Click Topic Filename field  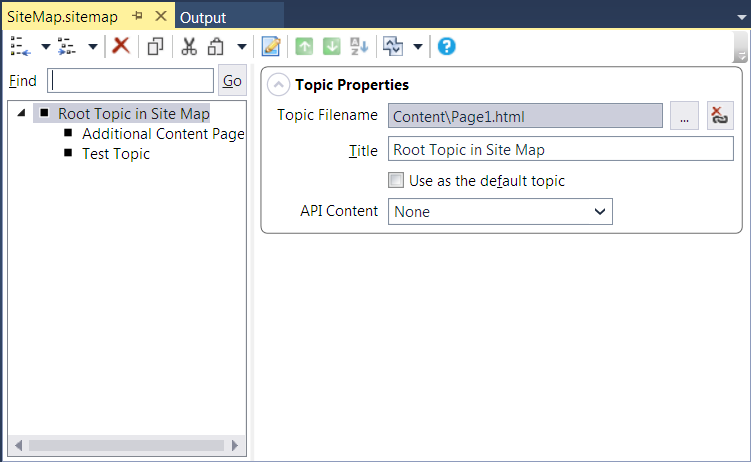coord(525,115)
